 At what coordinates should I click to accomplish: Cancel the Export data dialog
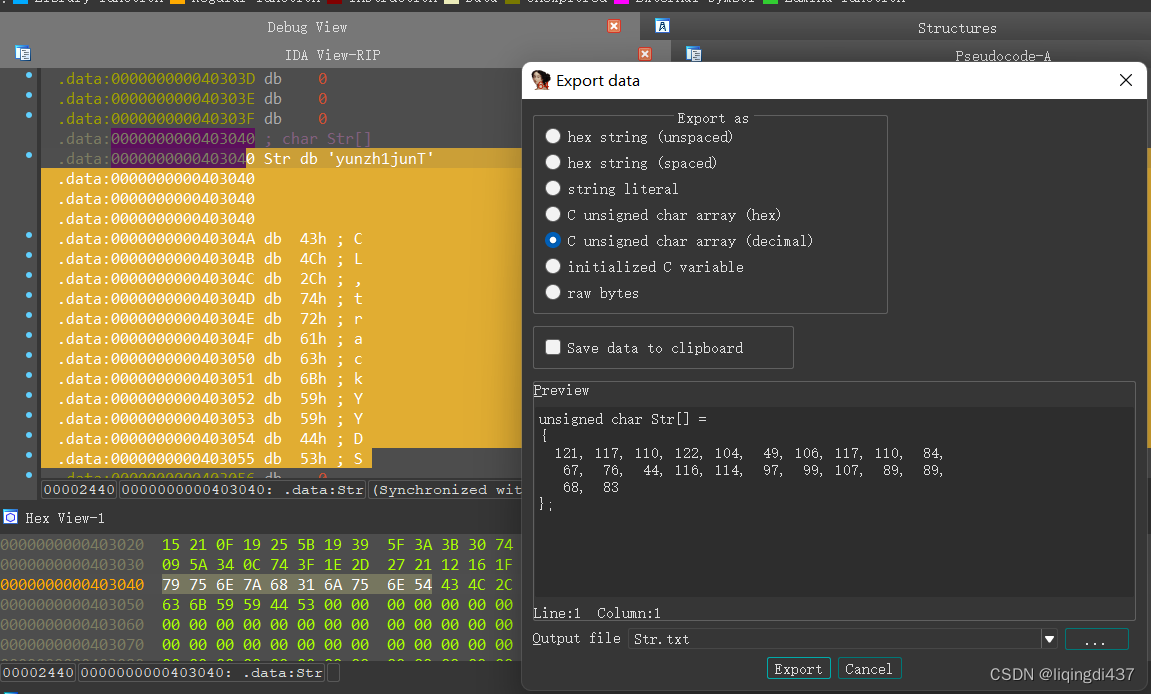tap(869, 668)
